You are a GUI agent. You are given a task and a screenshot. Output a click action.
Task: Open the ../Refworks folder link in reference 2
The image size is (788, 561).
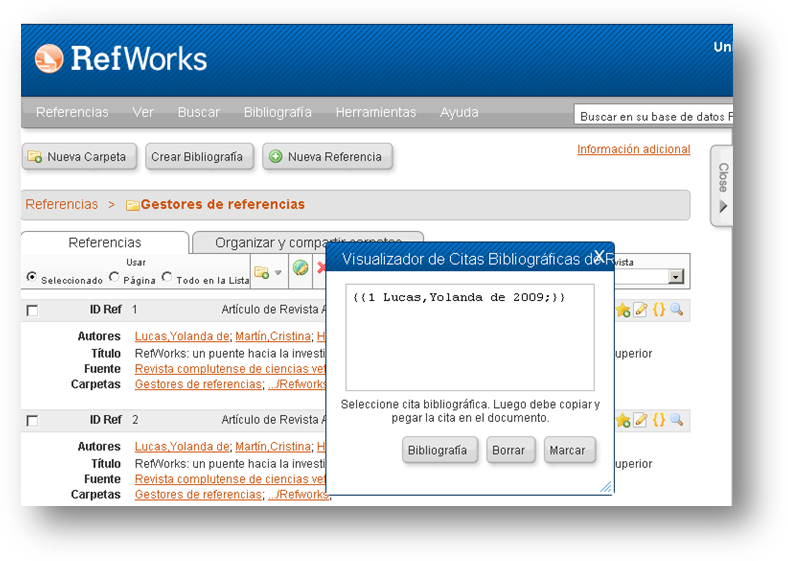coord(298,495)
